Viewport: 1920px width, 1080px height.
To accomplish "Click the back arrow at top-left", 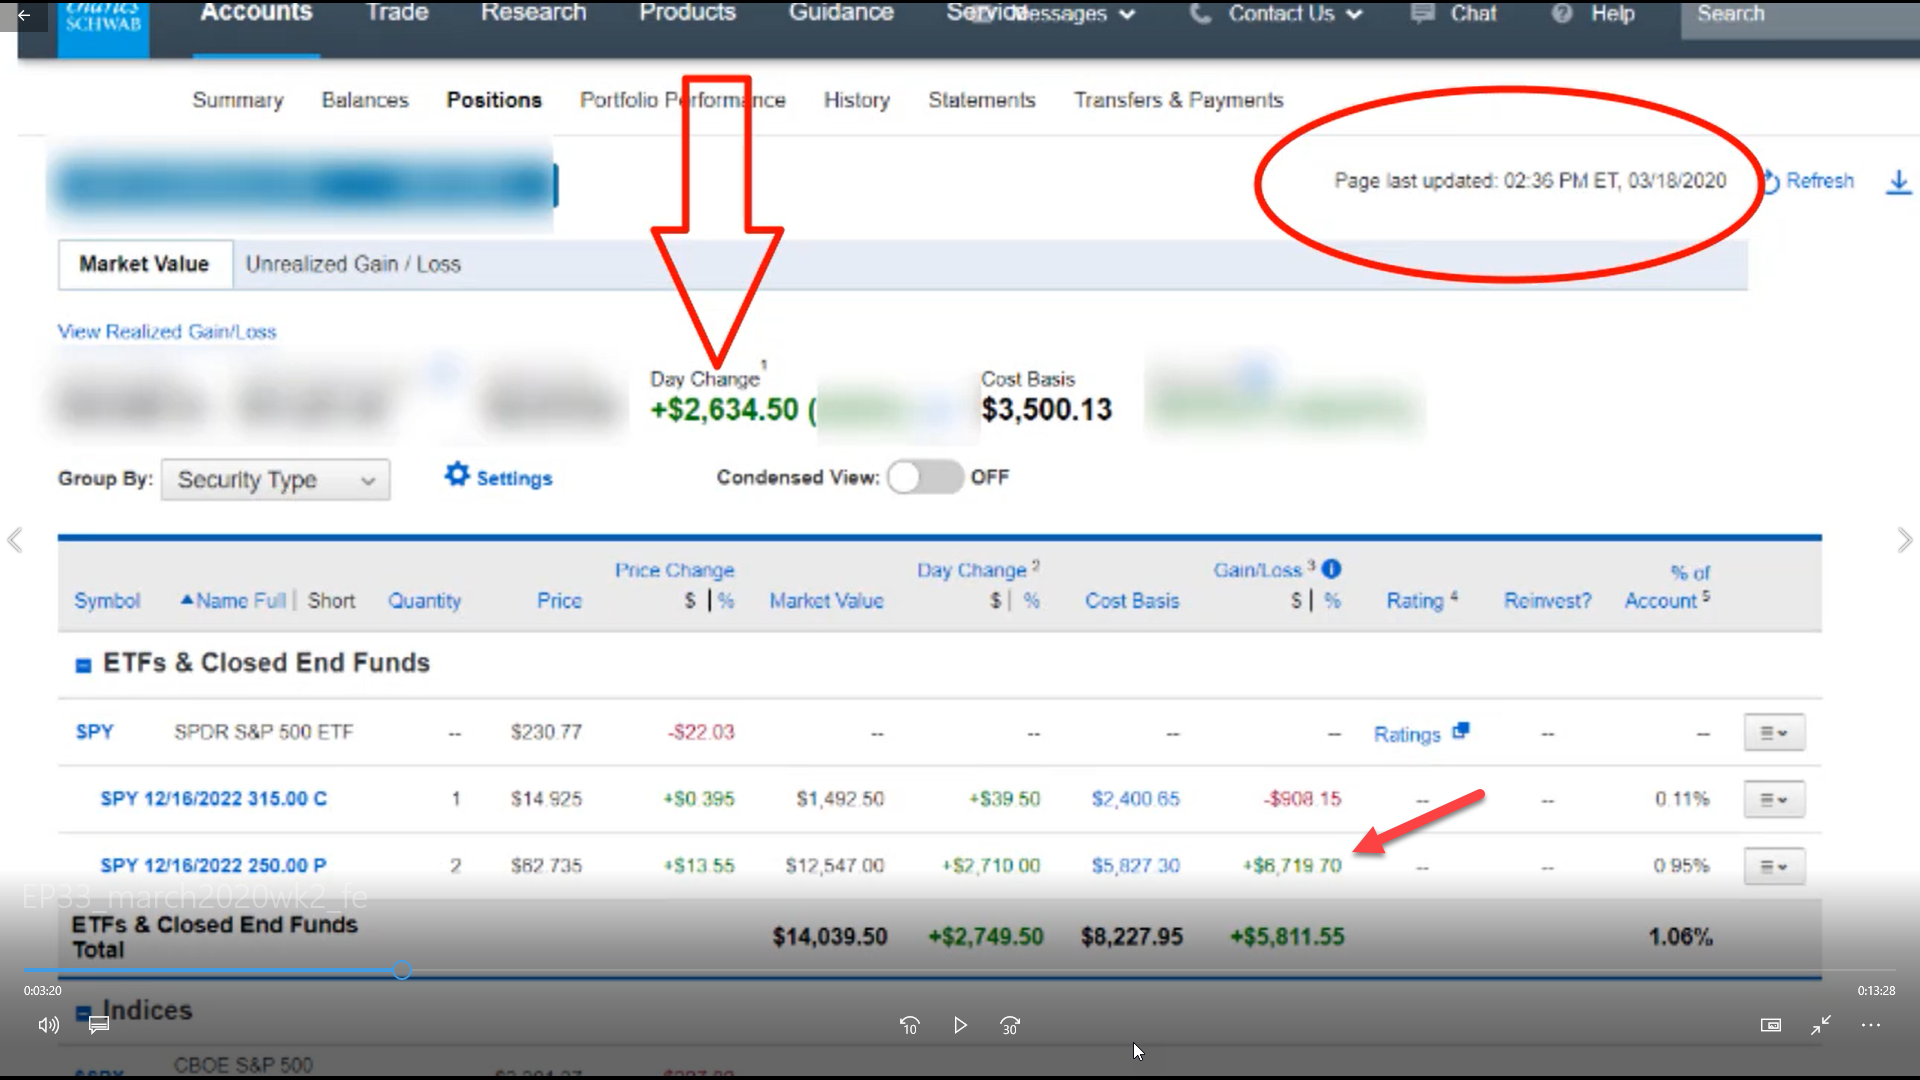I will [24, 15].
